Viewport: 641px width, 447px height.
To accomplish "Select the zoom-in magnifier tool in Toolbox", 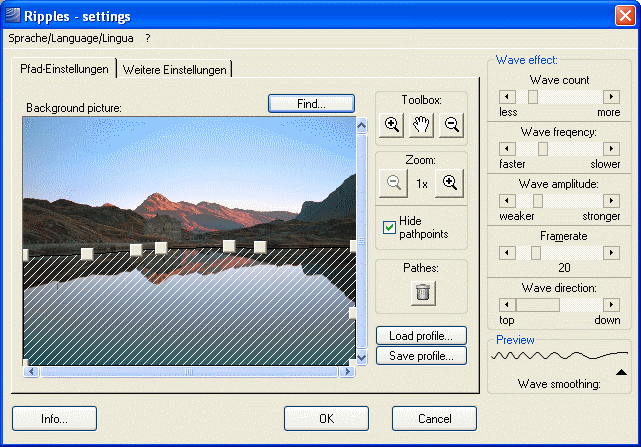I will 392,125.
